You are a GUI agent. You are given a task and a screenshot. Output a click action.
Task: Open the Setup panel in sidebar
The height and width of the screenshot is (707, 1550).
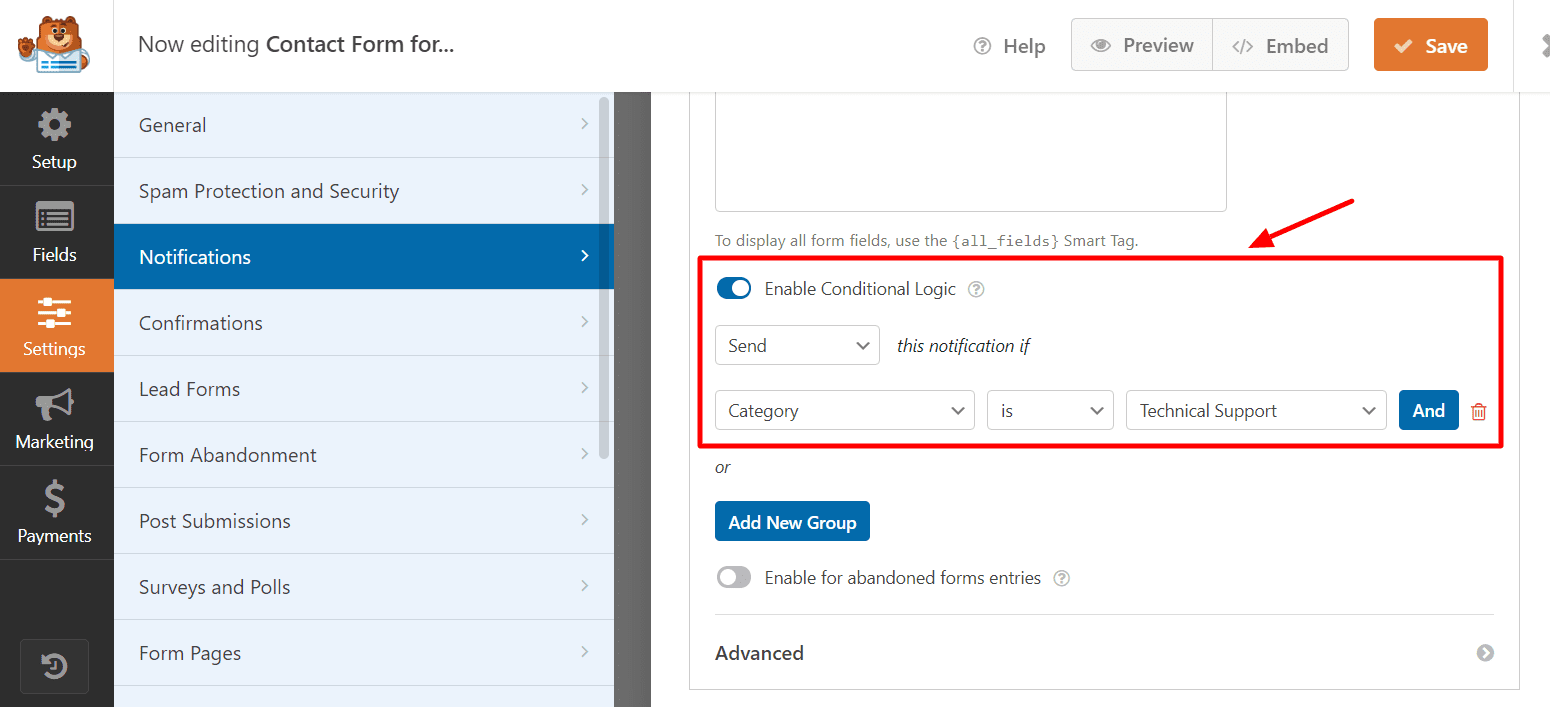click(x=55, y=139)
